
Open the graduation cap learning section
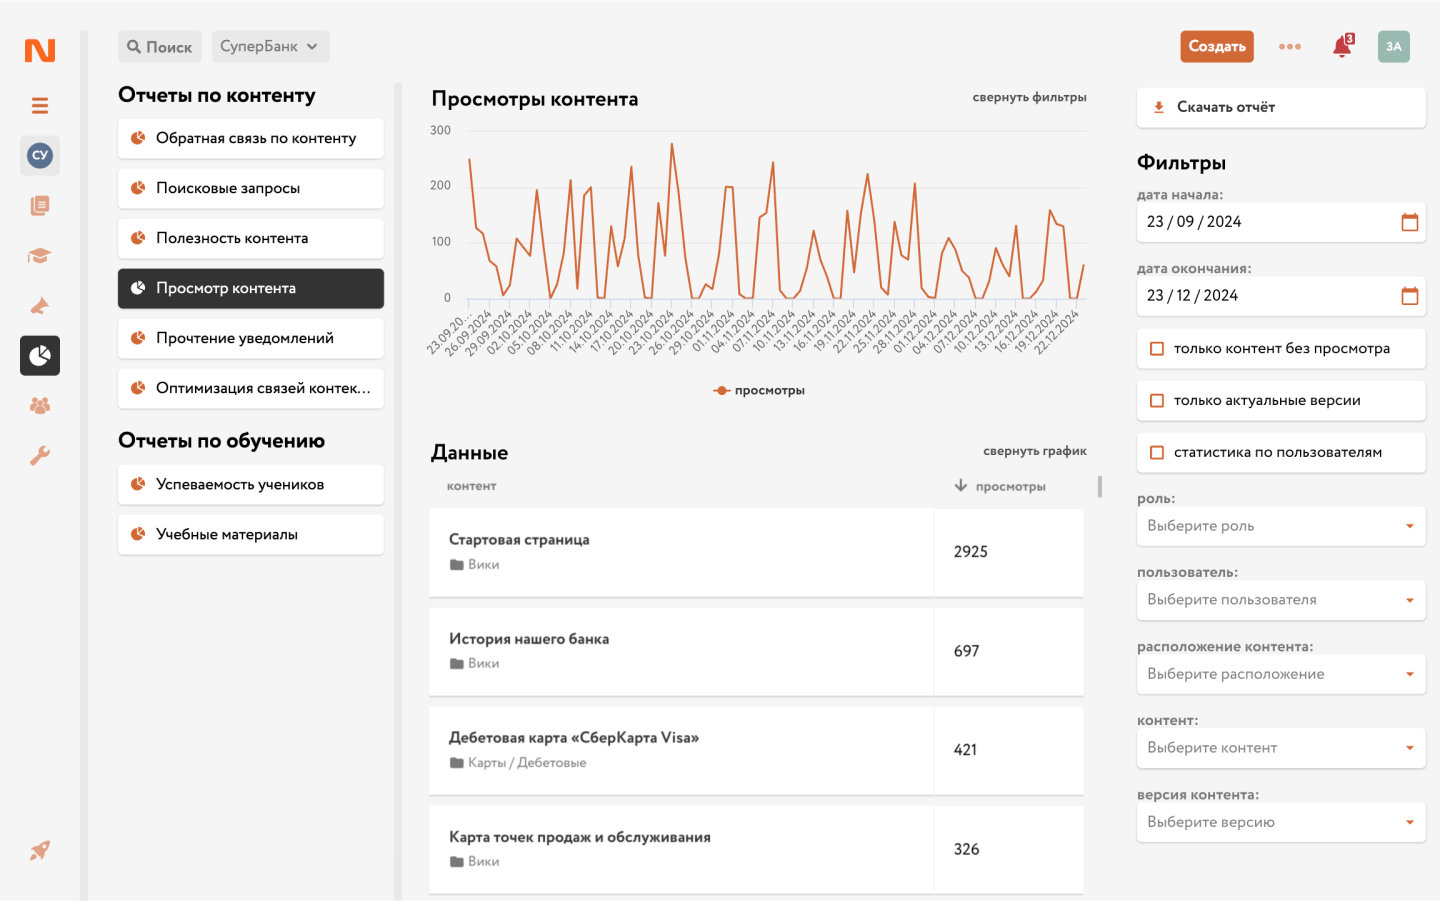(x=40, y=256)
